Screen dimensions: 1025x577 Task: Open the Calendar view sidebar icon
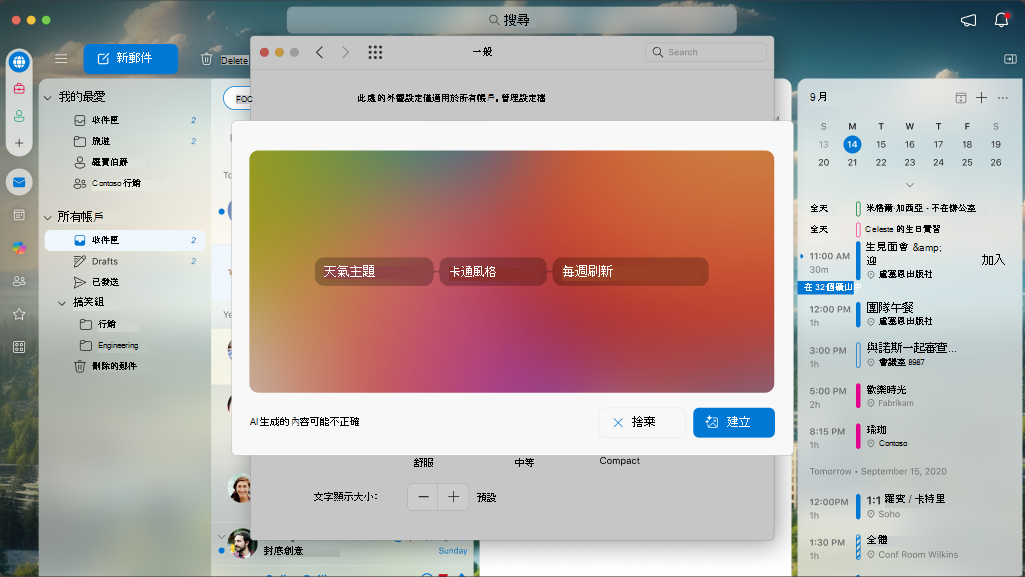[x=19, y=215]
